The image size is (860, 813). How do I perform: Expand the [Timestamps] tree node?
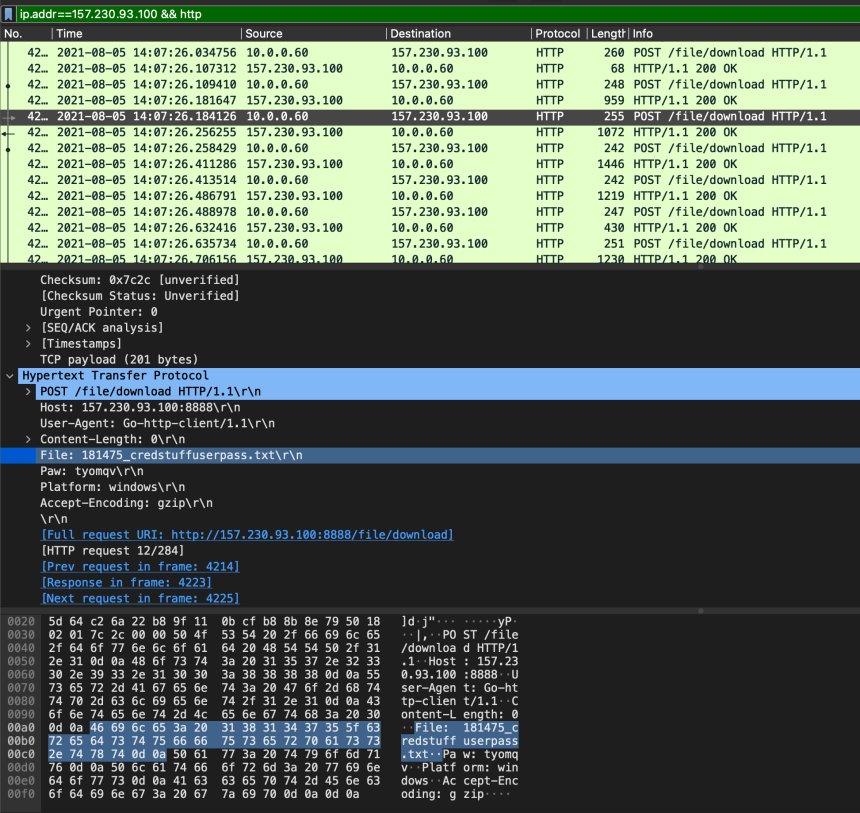[x=28, y=343]
